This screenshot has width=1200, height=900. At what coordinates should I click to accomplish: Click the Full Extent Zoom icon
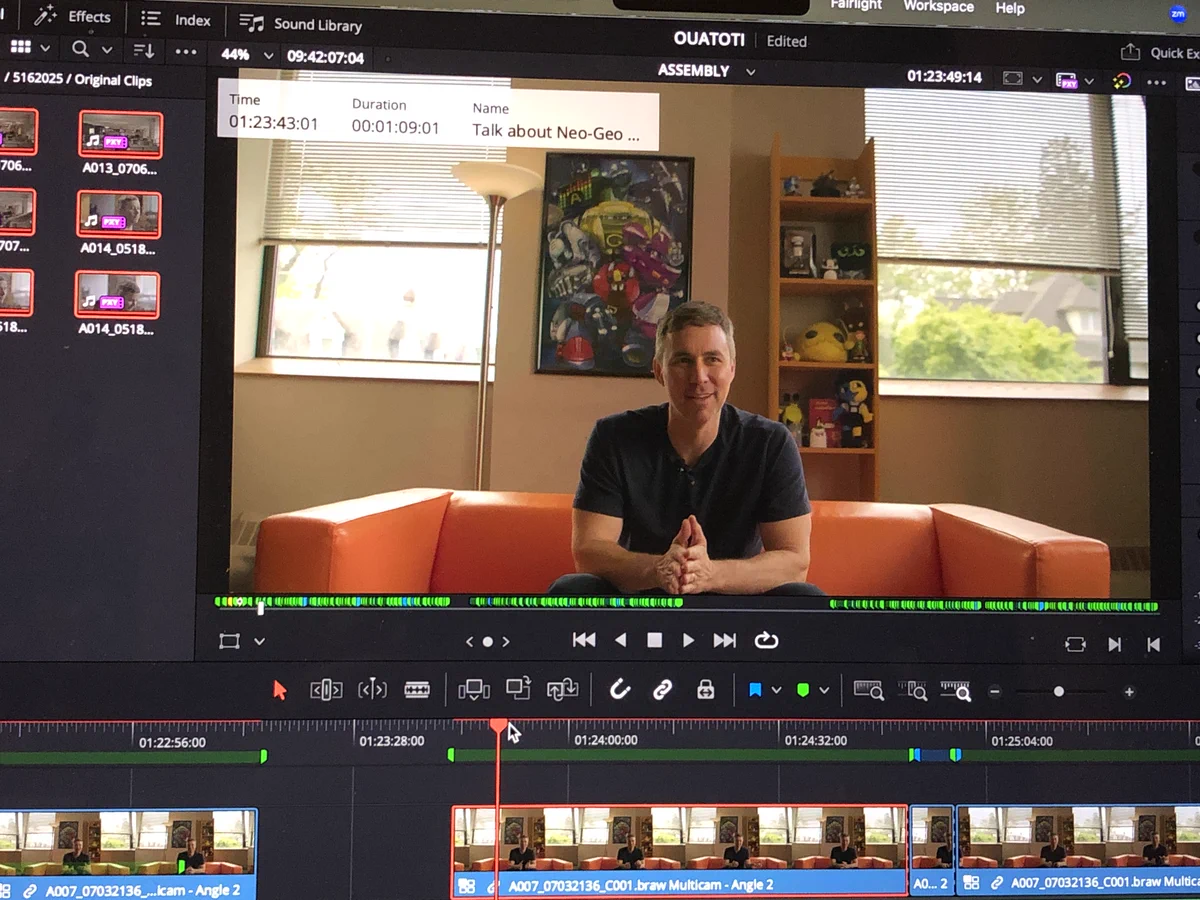pyautogui.click(x=868, y=690)
